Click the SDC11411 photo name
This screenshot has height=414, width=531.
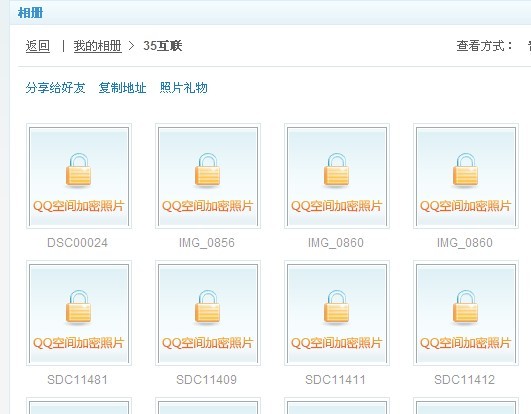point(336,380)
